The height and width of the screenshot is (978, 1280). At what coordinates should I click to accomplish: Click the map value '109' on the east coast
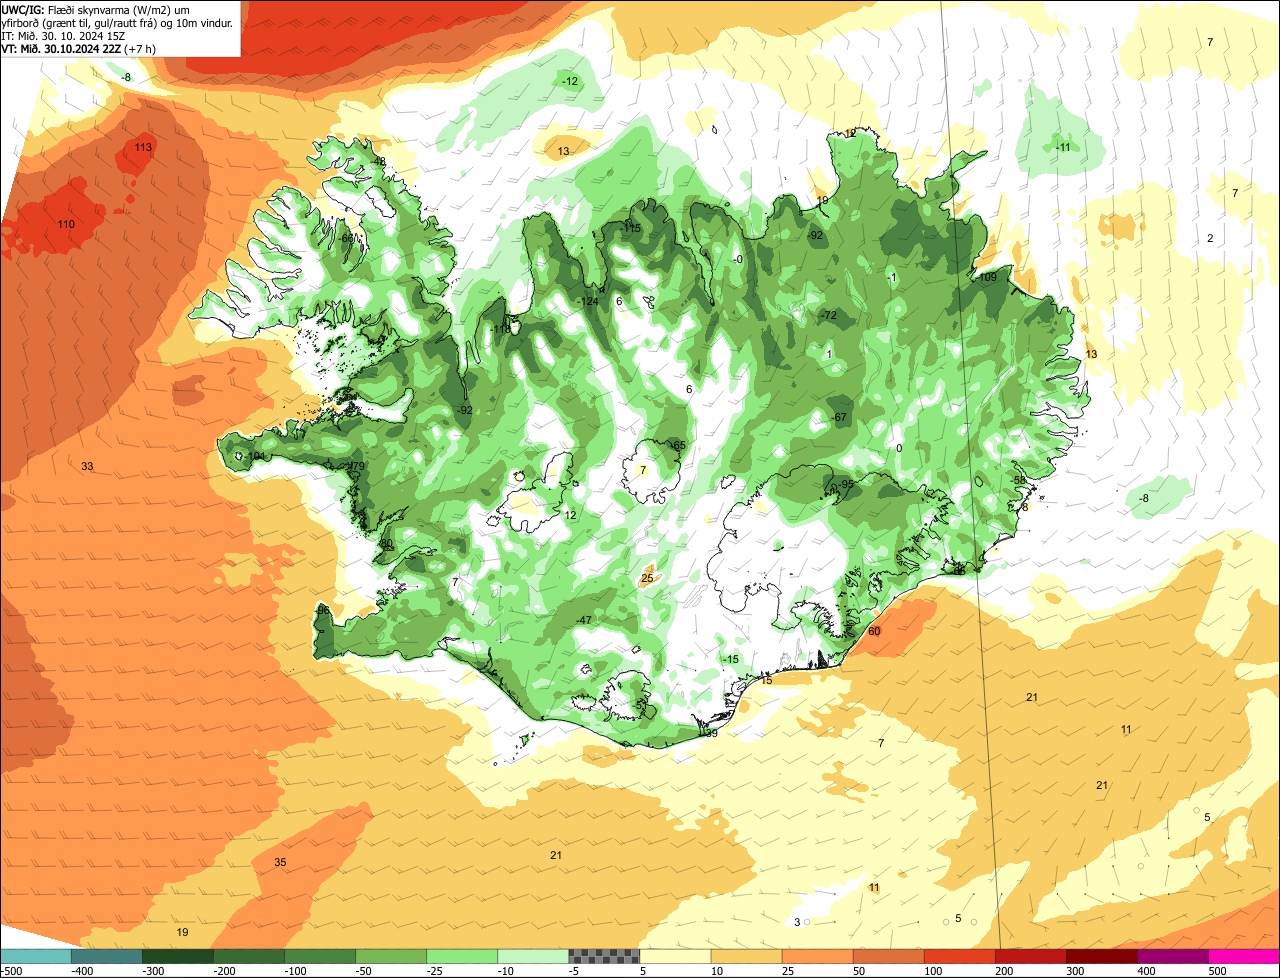pyautogui.click(x=988, y=277)
